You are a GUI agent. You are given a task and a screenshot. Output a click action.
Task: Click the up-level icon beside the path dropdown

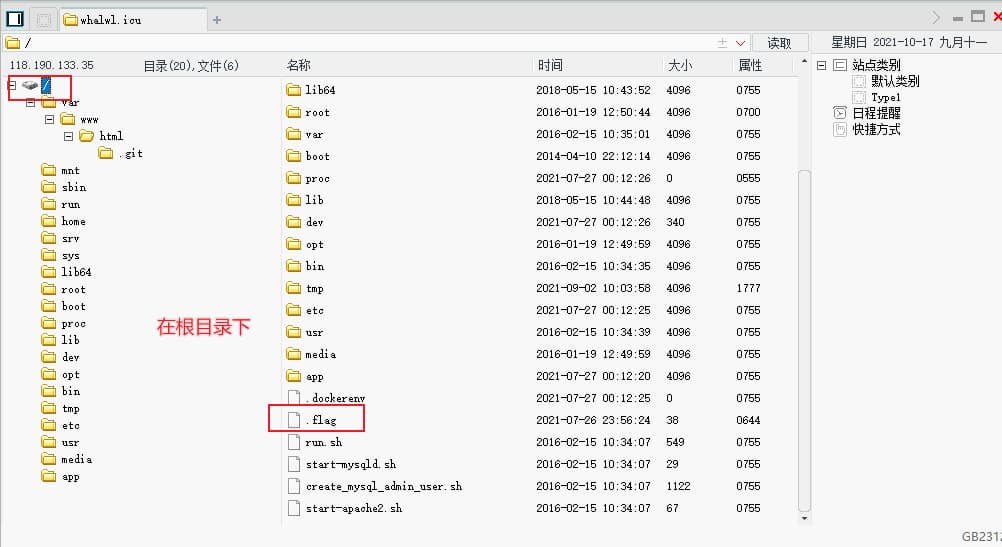click(x=722, y=43)
